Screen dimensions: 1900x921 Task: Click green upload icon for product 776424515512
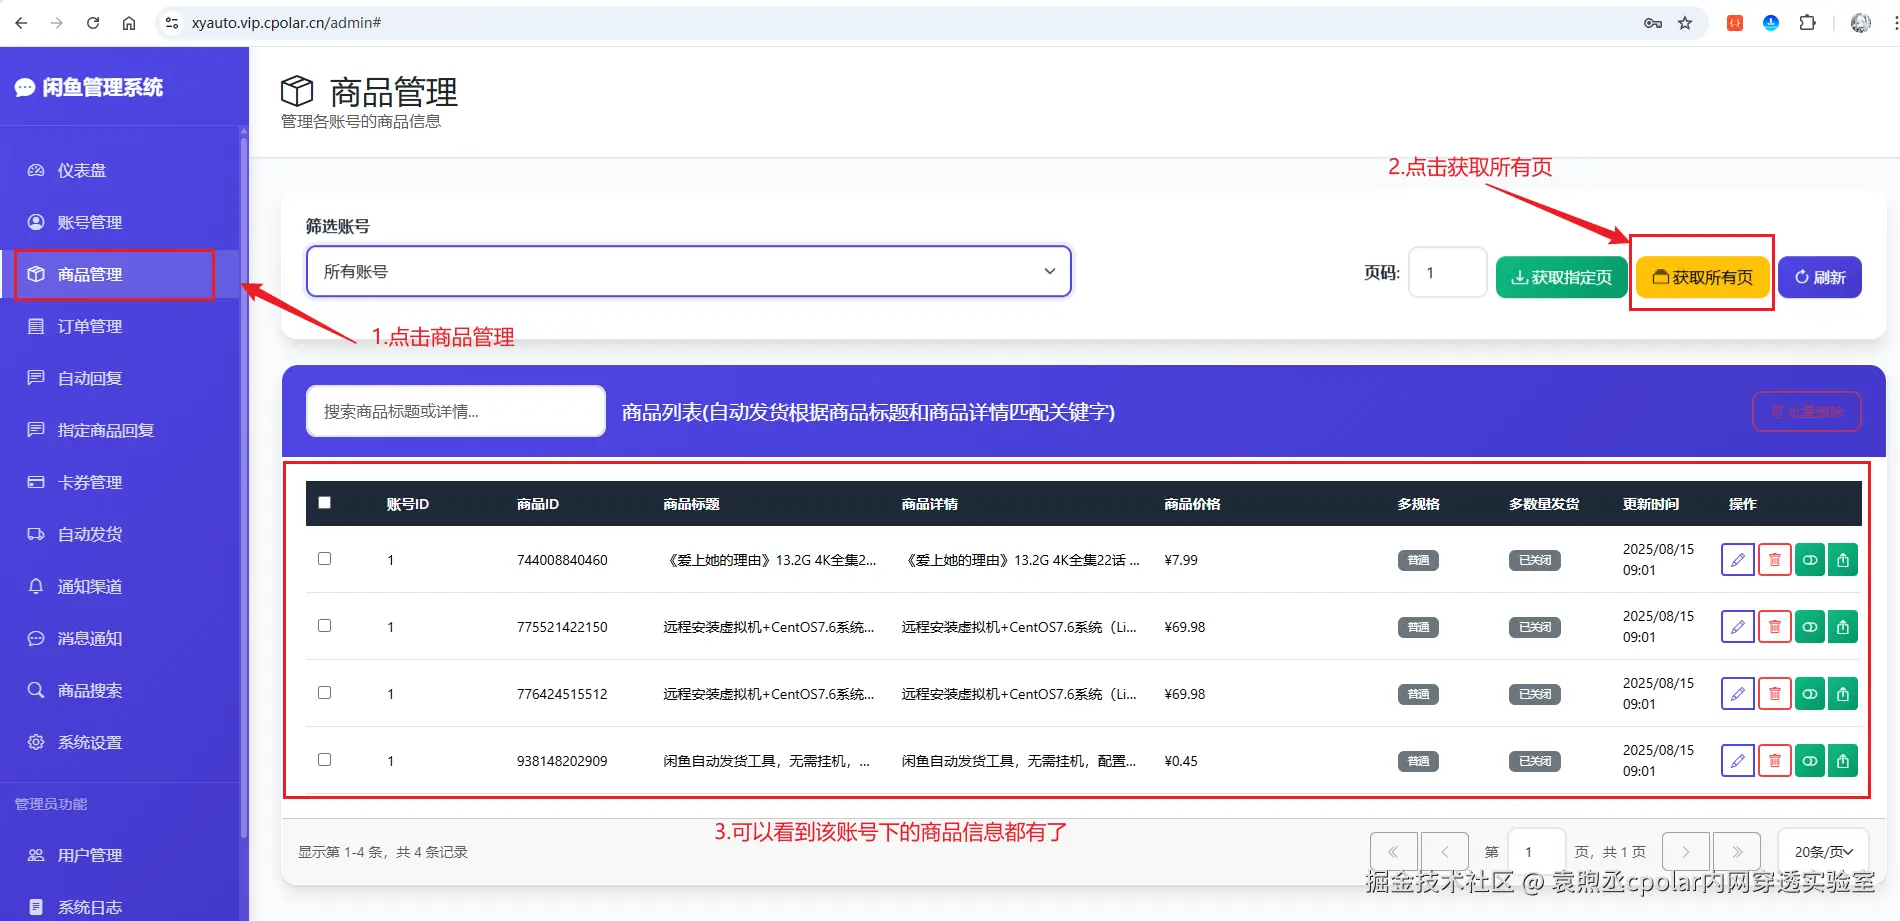tap(1843, 694)
